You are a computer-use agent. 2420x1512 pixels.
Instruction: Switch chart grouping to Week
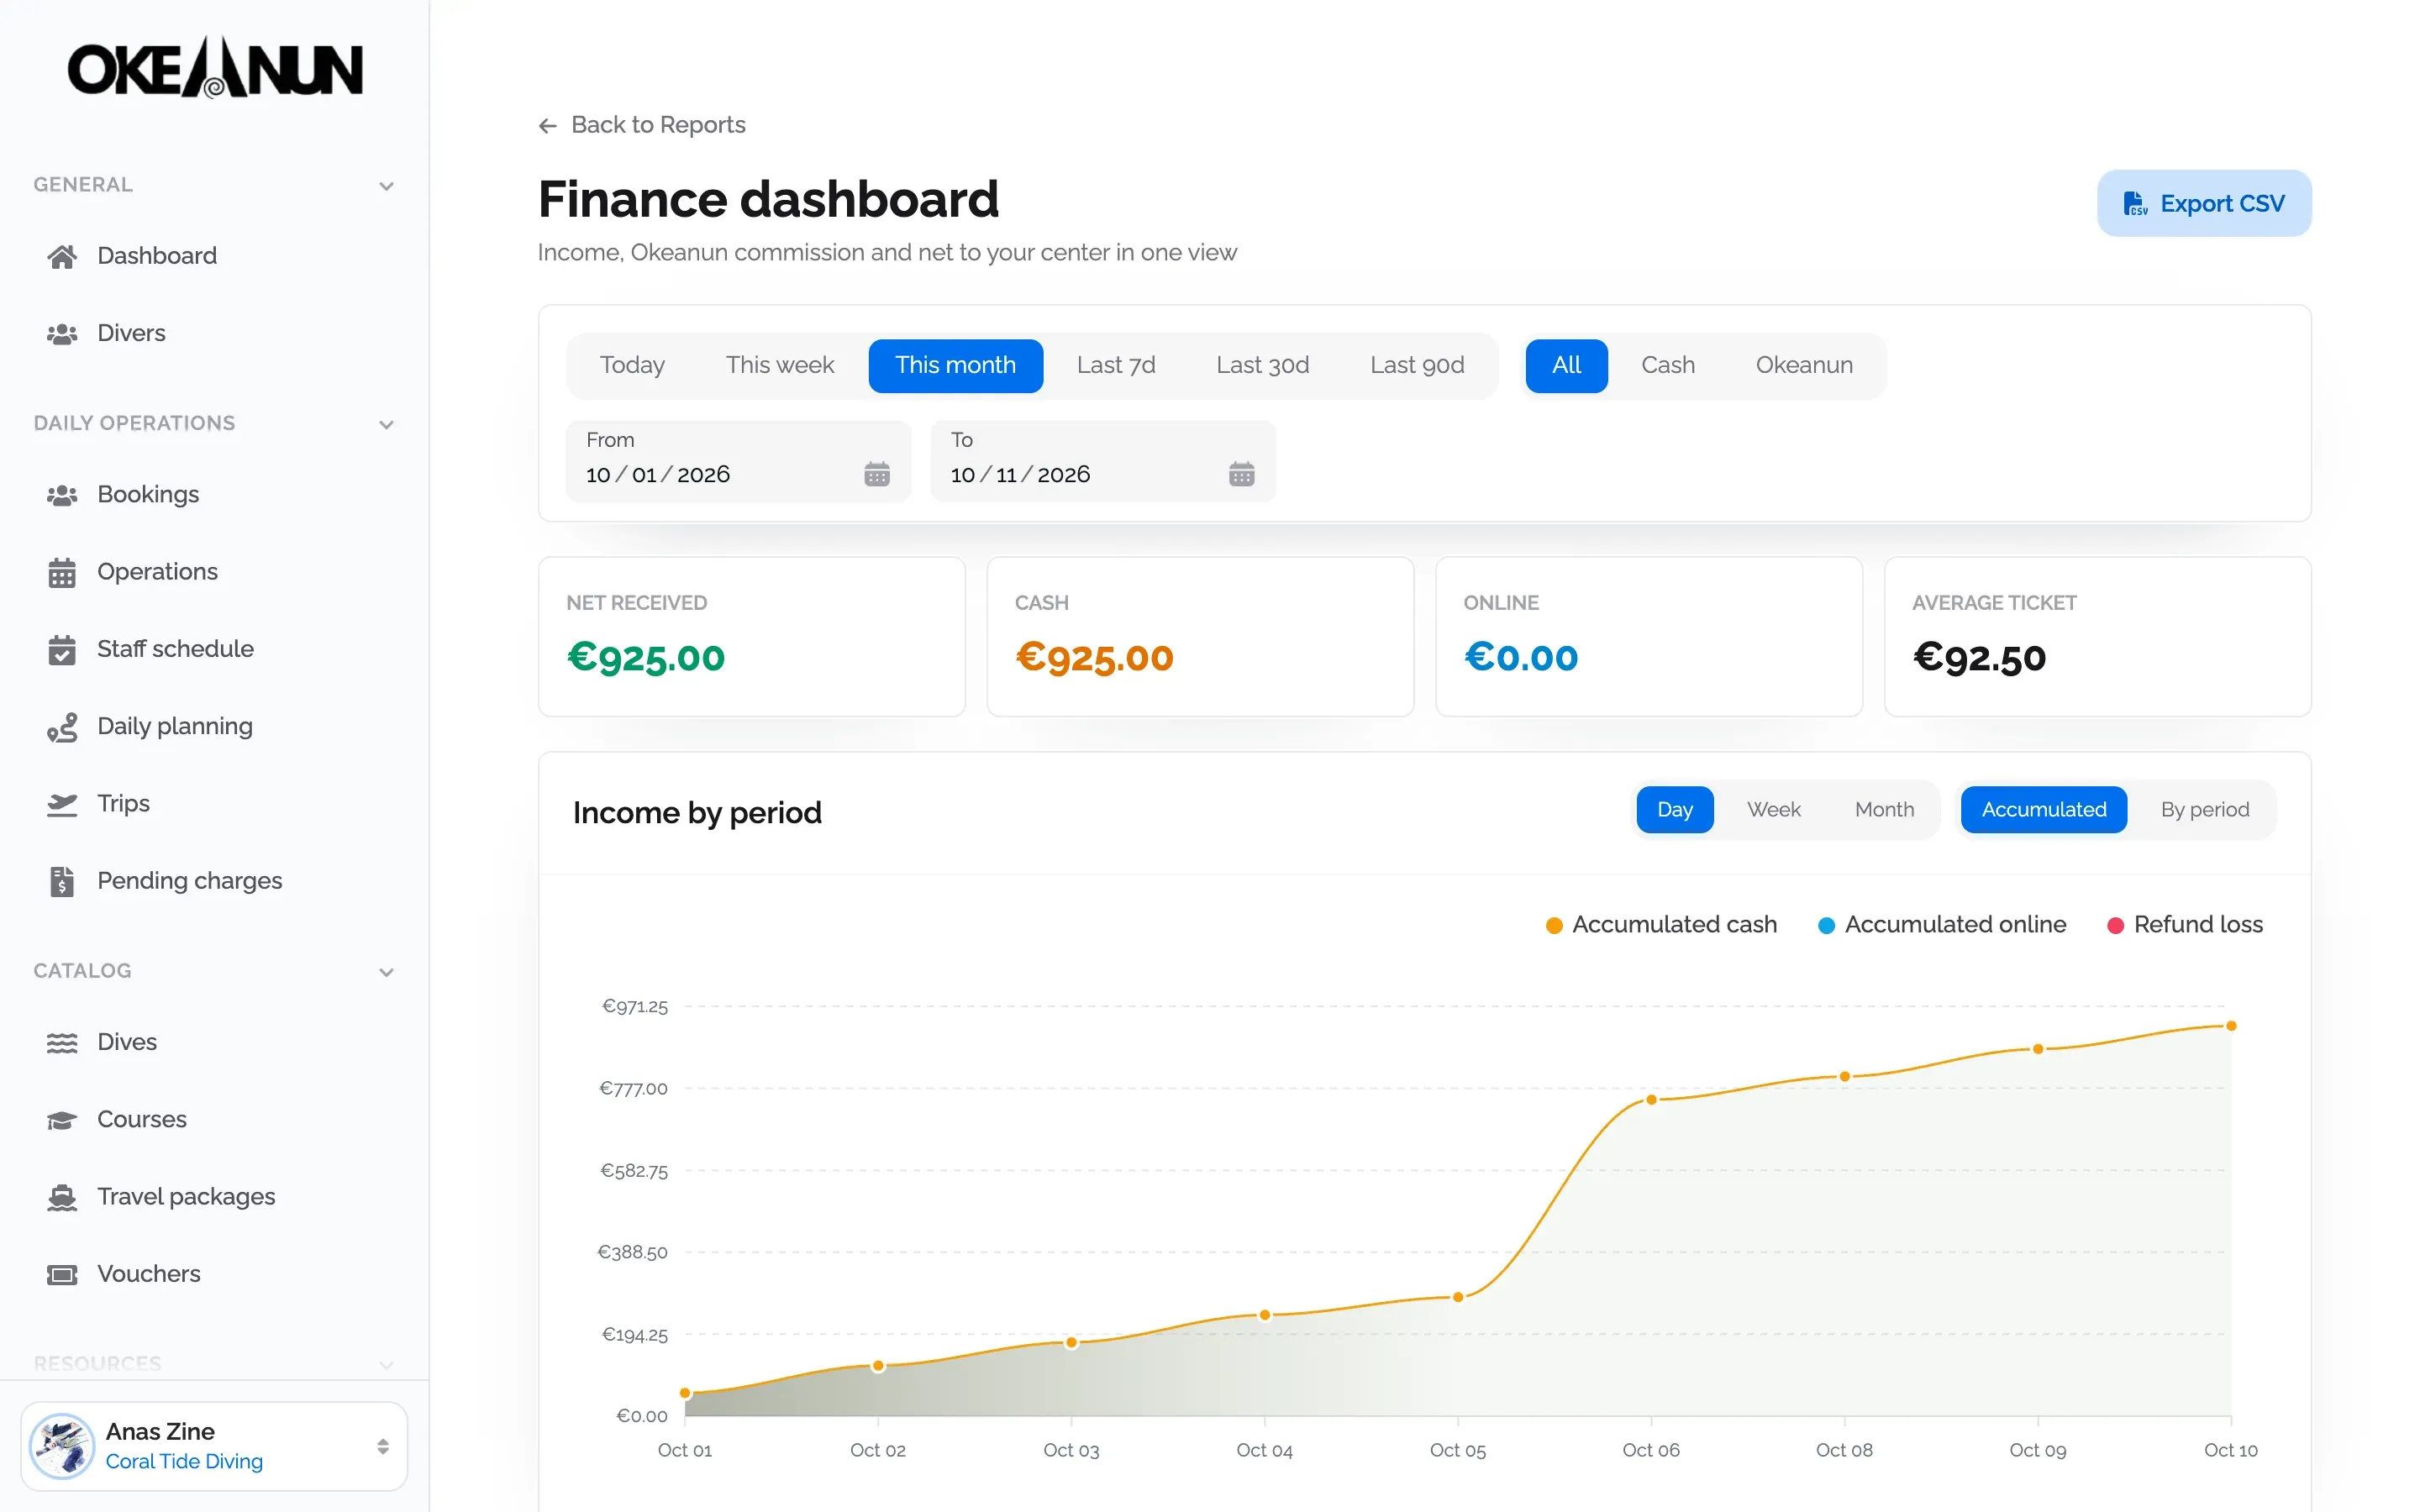pos(1773,809)
